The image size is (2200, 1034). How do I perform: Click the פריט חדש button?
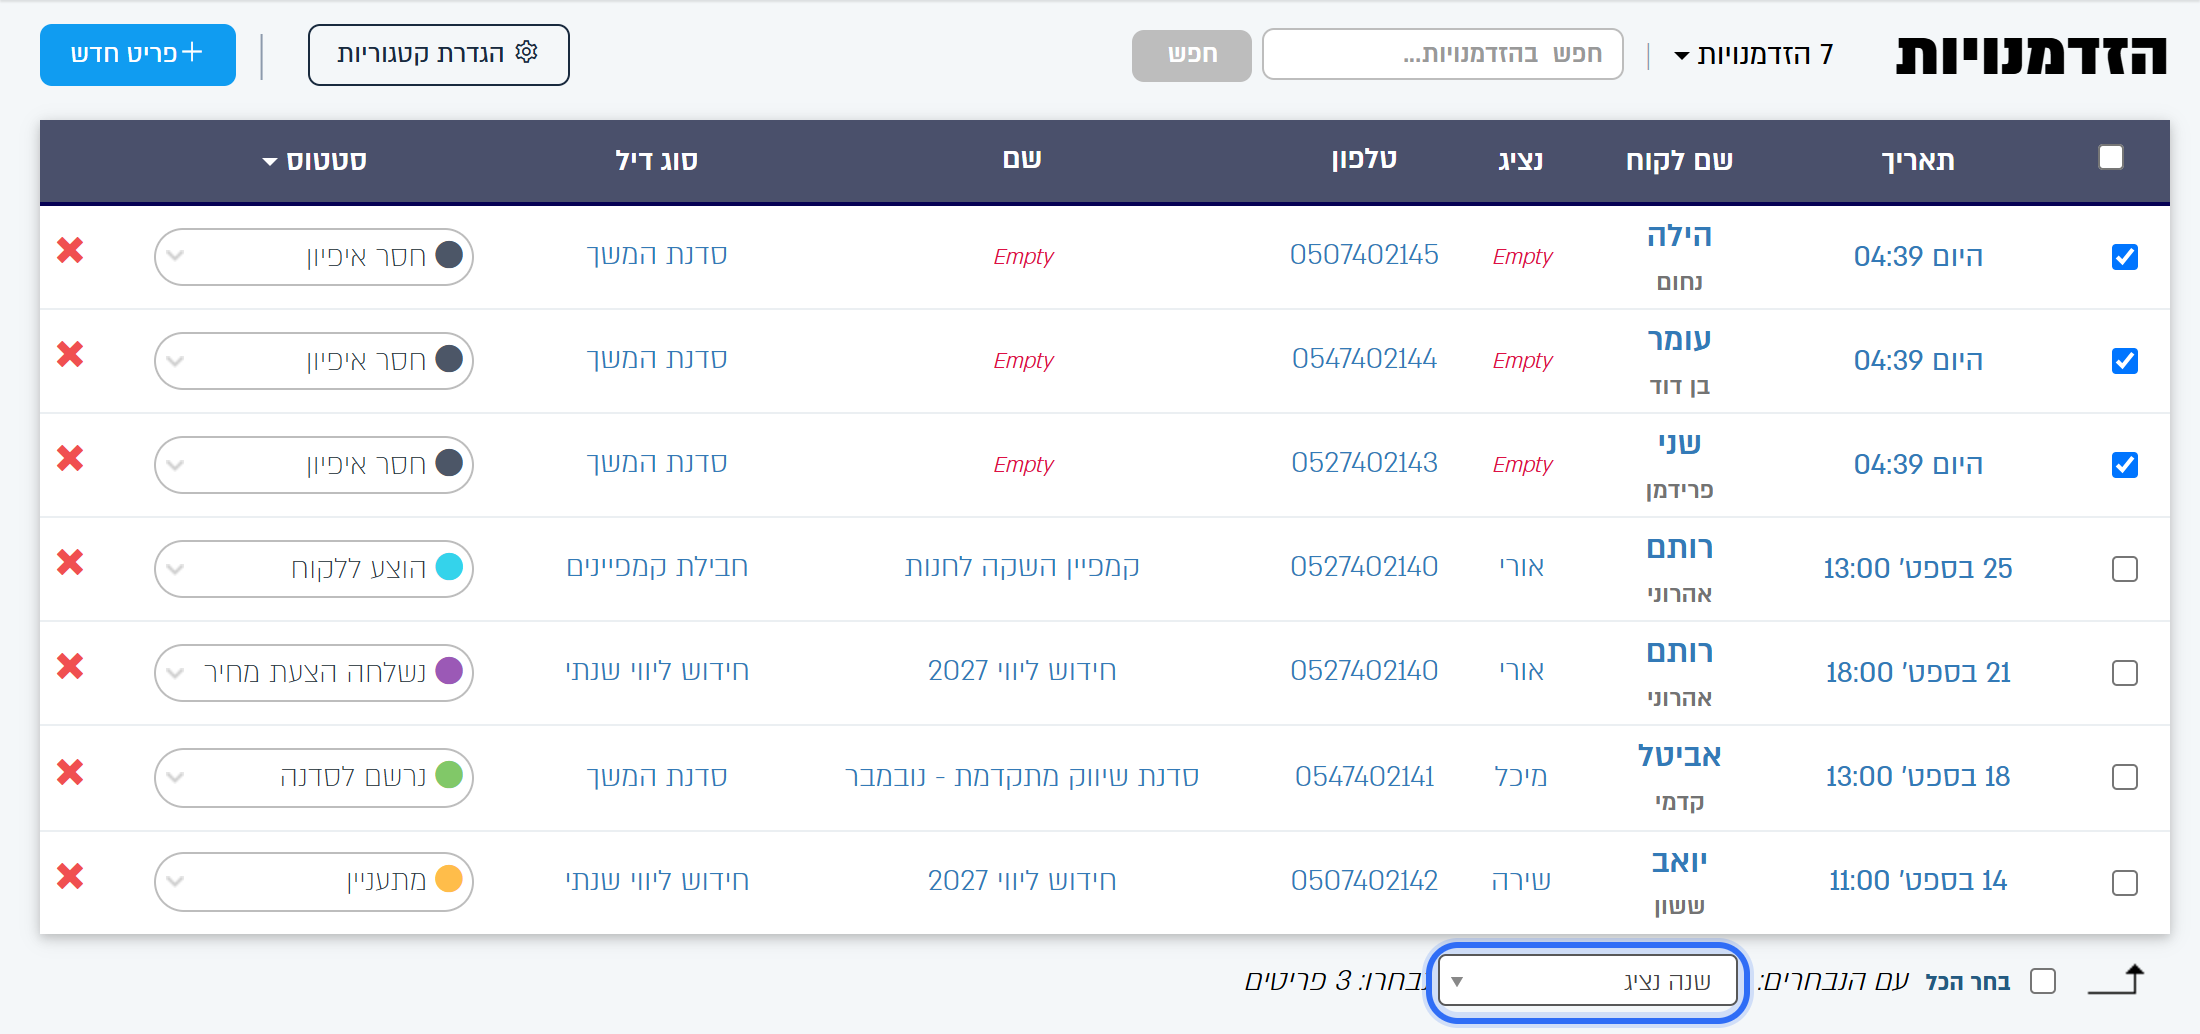[x=138, y=54]
